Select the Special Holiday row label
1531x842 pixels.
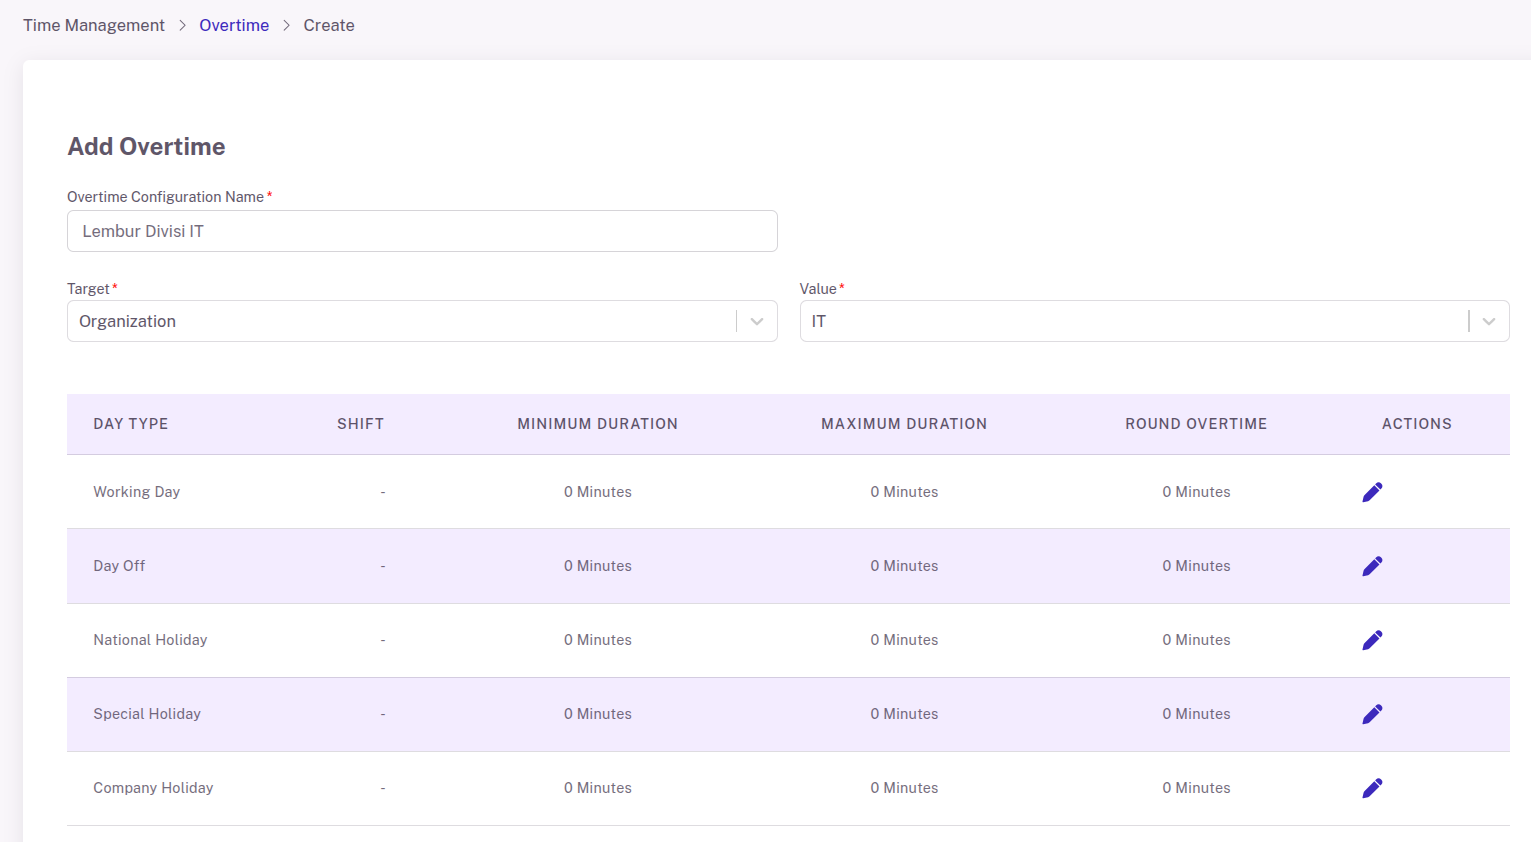147,714
